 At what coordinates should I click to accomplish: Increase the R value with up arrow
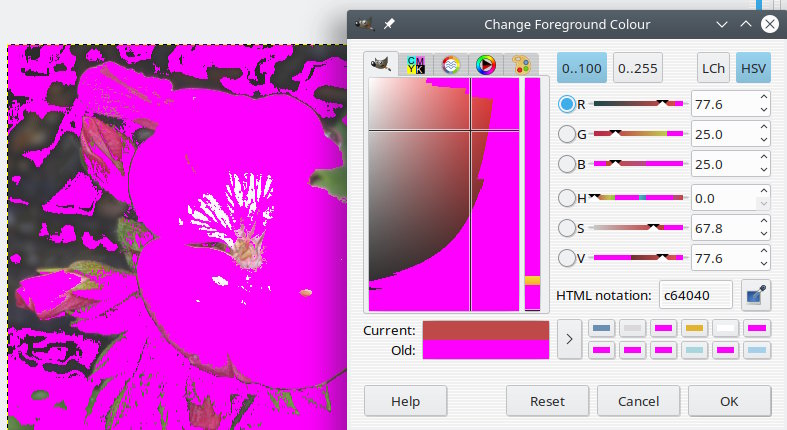pos(764,97)
